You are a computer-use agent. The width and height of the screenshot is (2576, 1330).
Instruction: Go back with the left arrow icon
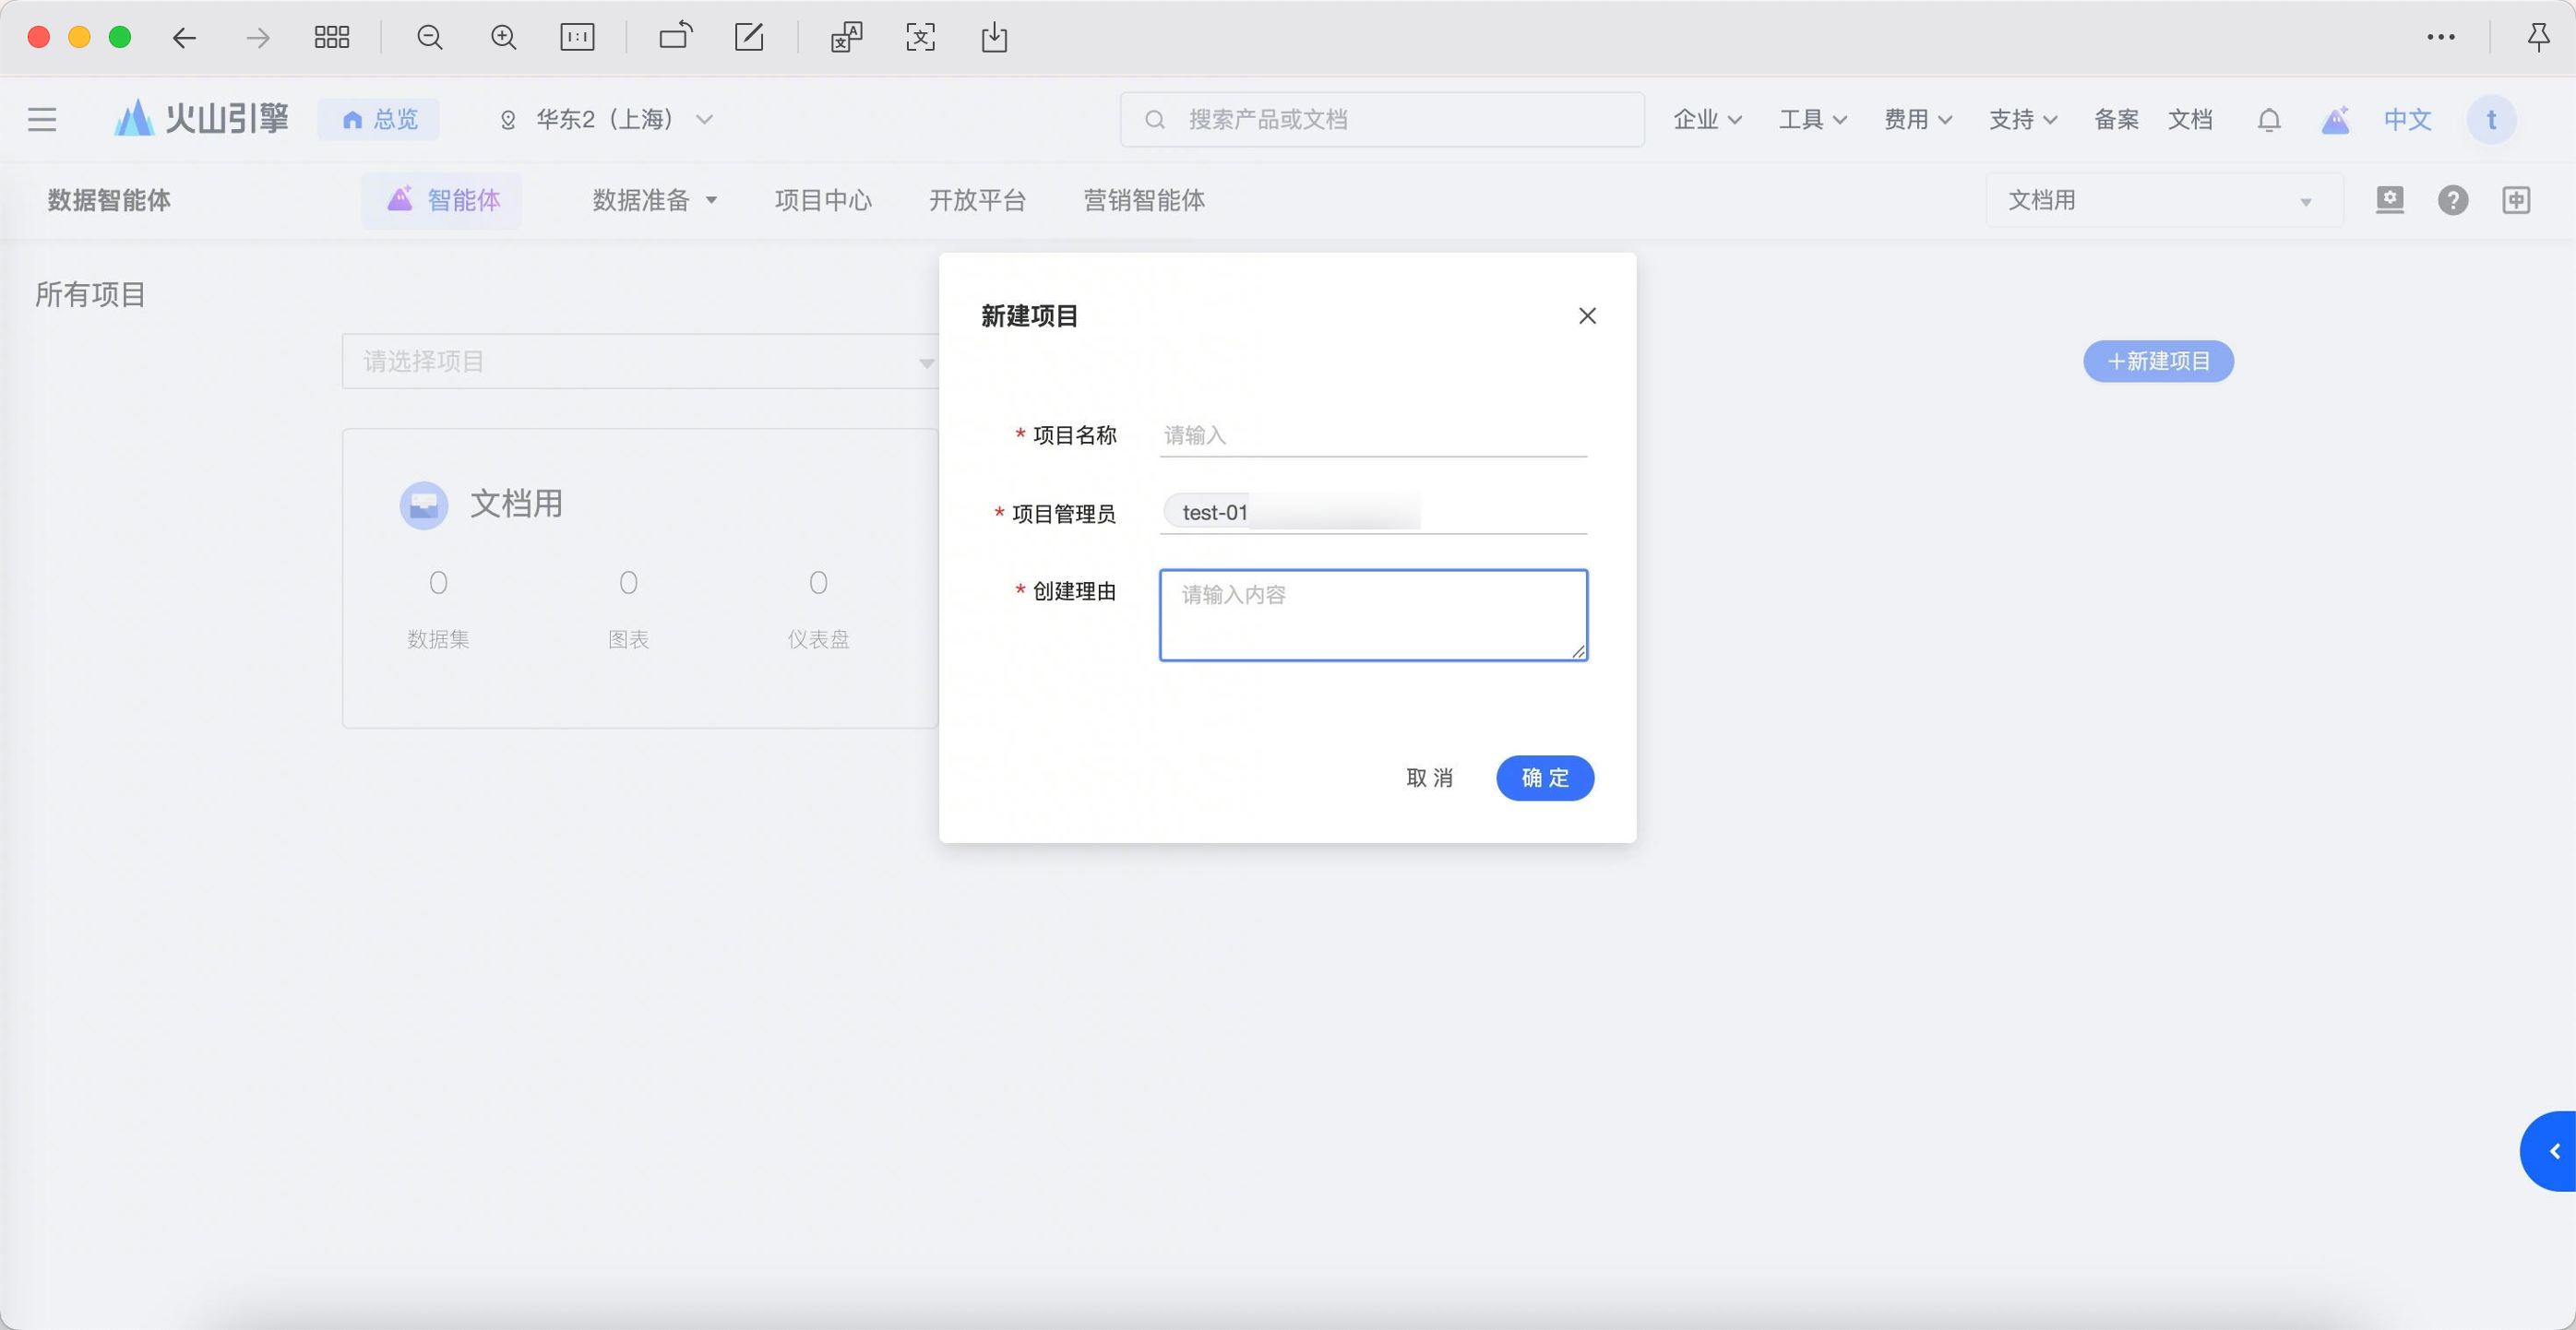tap(184, 38)
